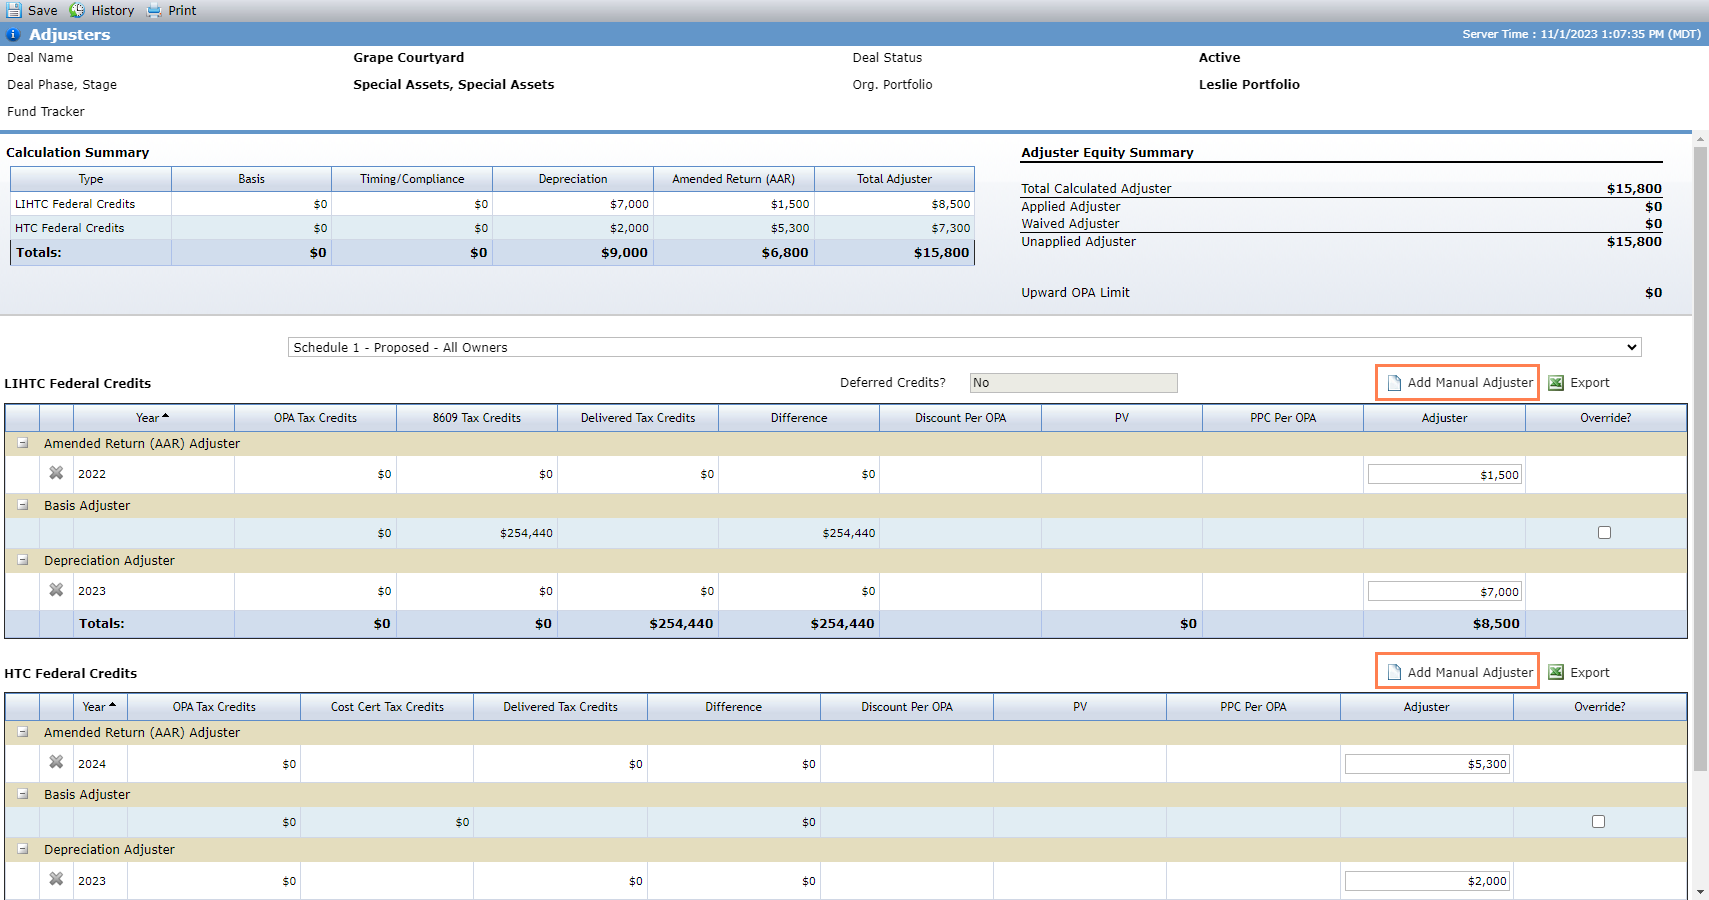The width and height of the screenshot is (1709, 900).
Task: Open the Schedule 1 Proposed dropdown
Action: pos(964,347)
